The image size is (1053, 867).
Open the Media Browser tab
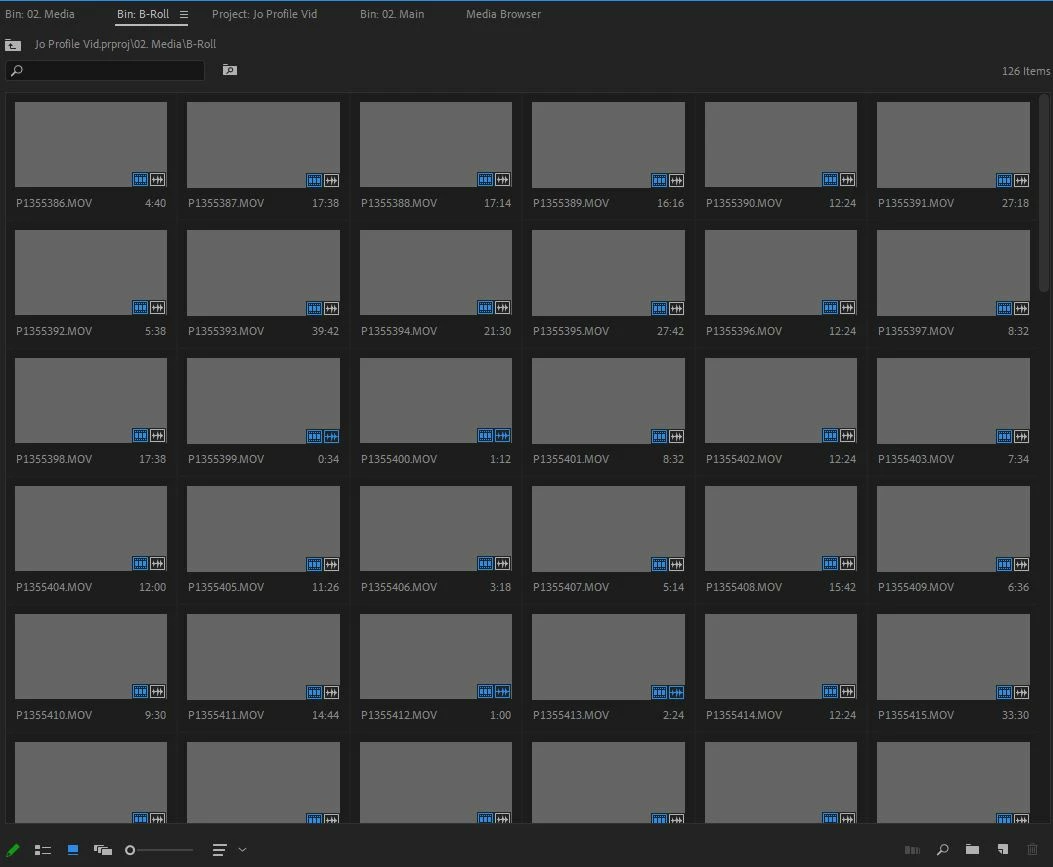[x=504, y=14]
